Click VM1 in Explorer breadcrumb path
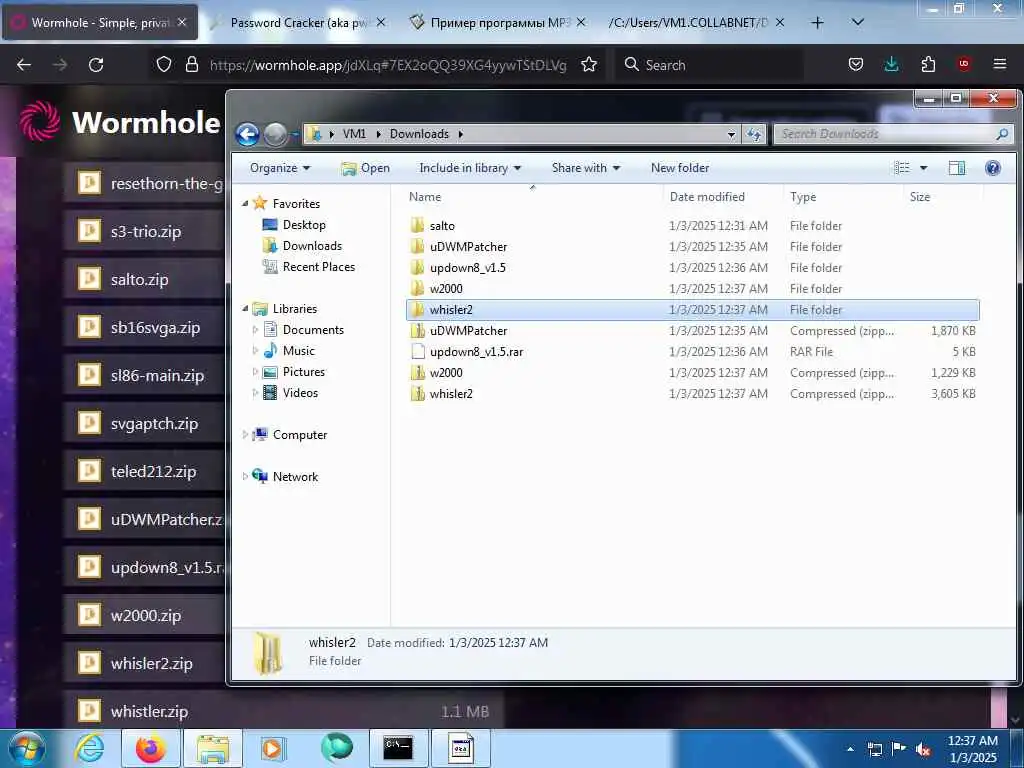1024x768 pixels. point(354,134)
